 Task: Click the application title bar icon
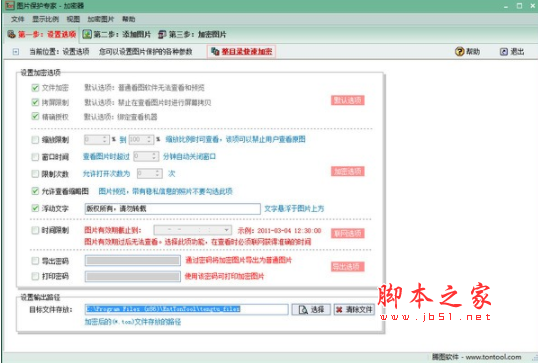pos(10,5)
